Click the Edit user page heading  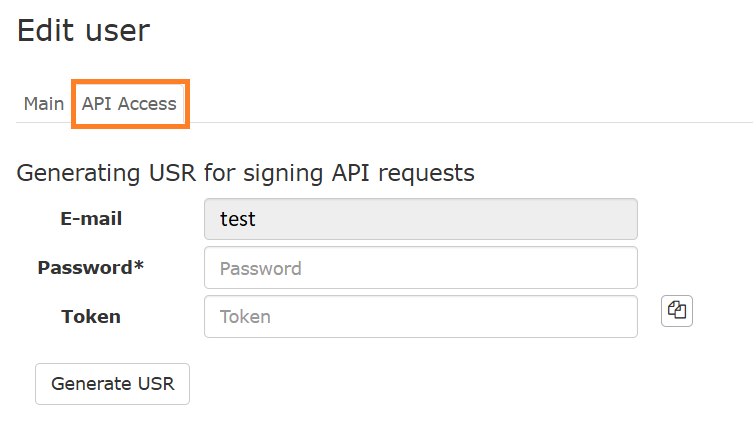(x=83, y=30)
